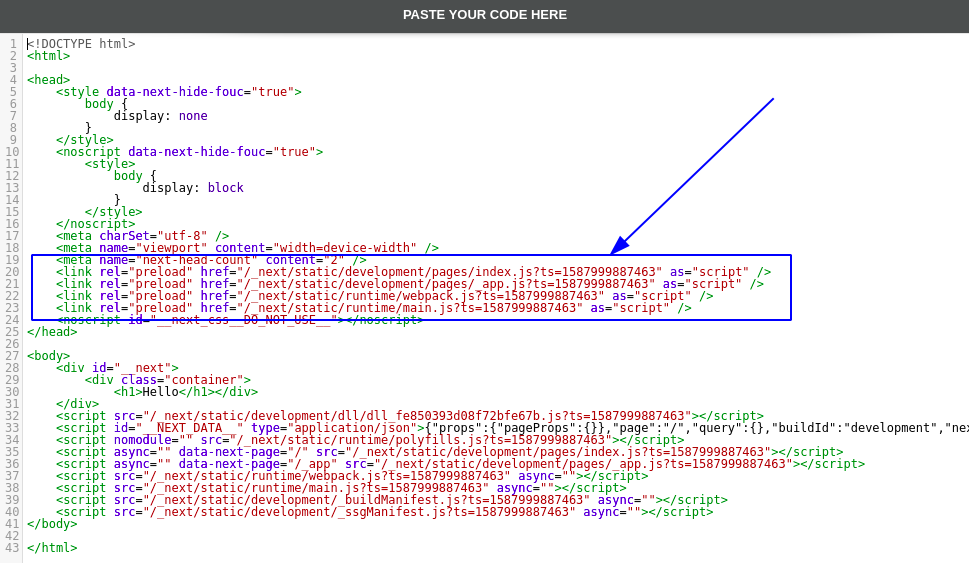
Task: Click the style data-next-hide-fouc line 5
Action: (179, 92)
